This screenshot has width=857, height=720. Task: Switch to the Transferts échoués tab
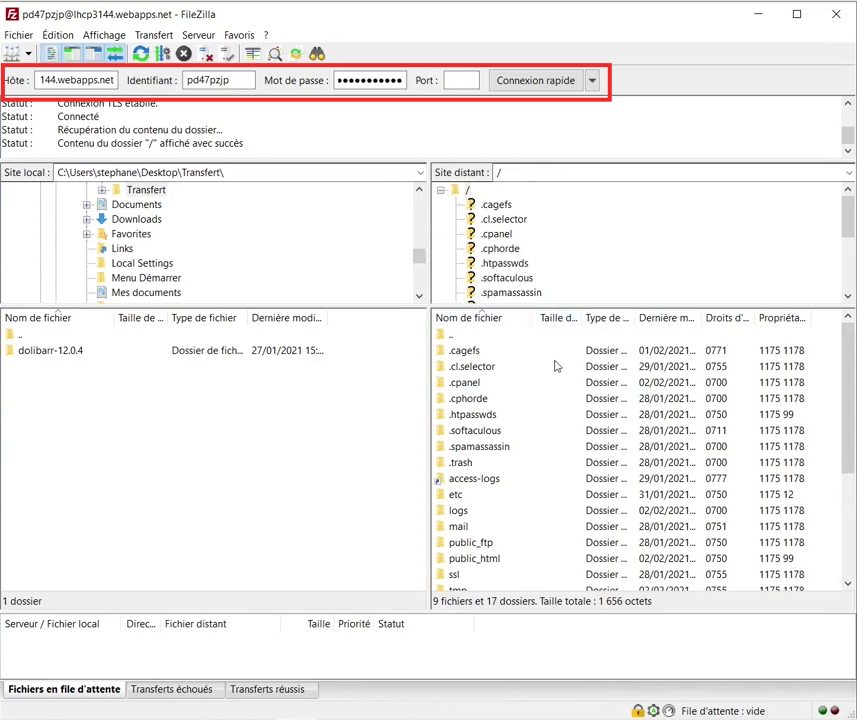click(x=172, y=689)
